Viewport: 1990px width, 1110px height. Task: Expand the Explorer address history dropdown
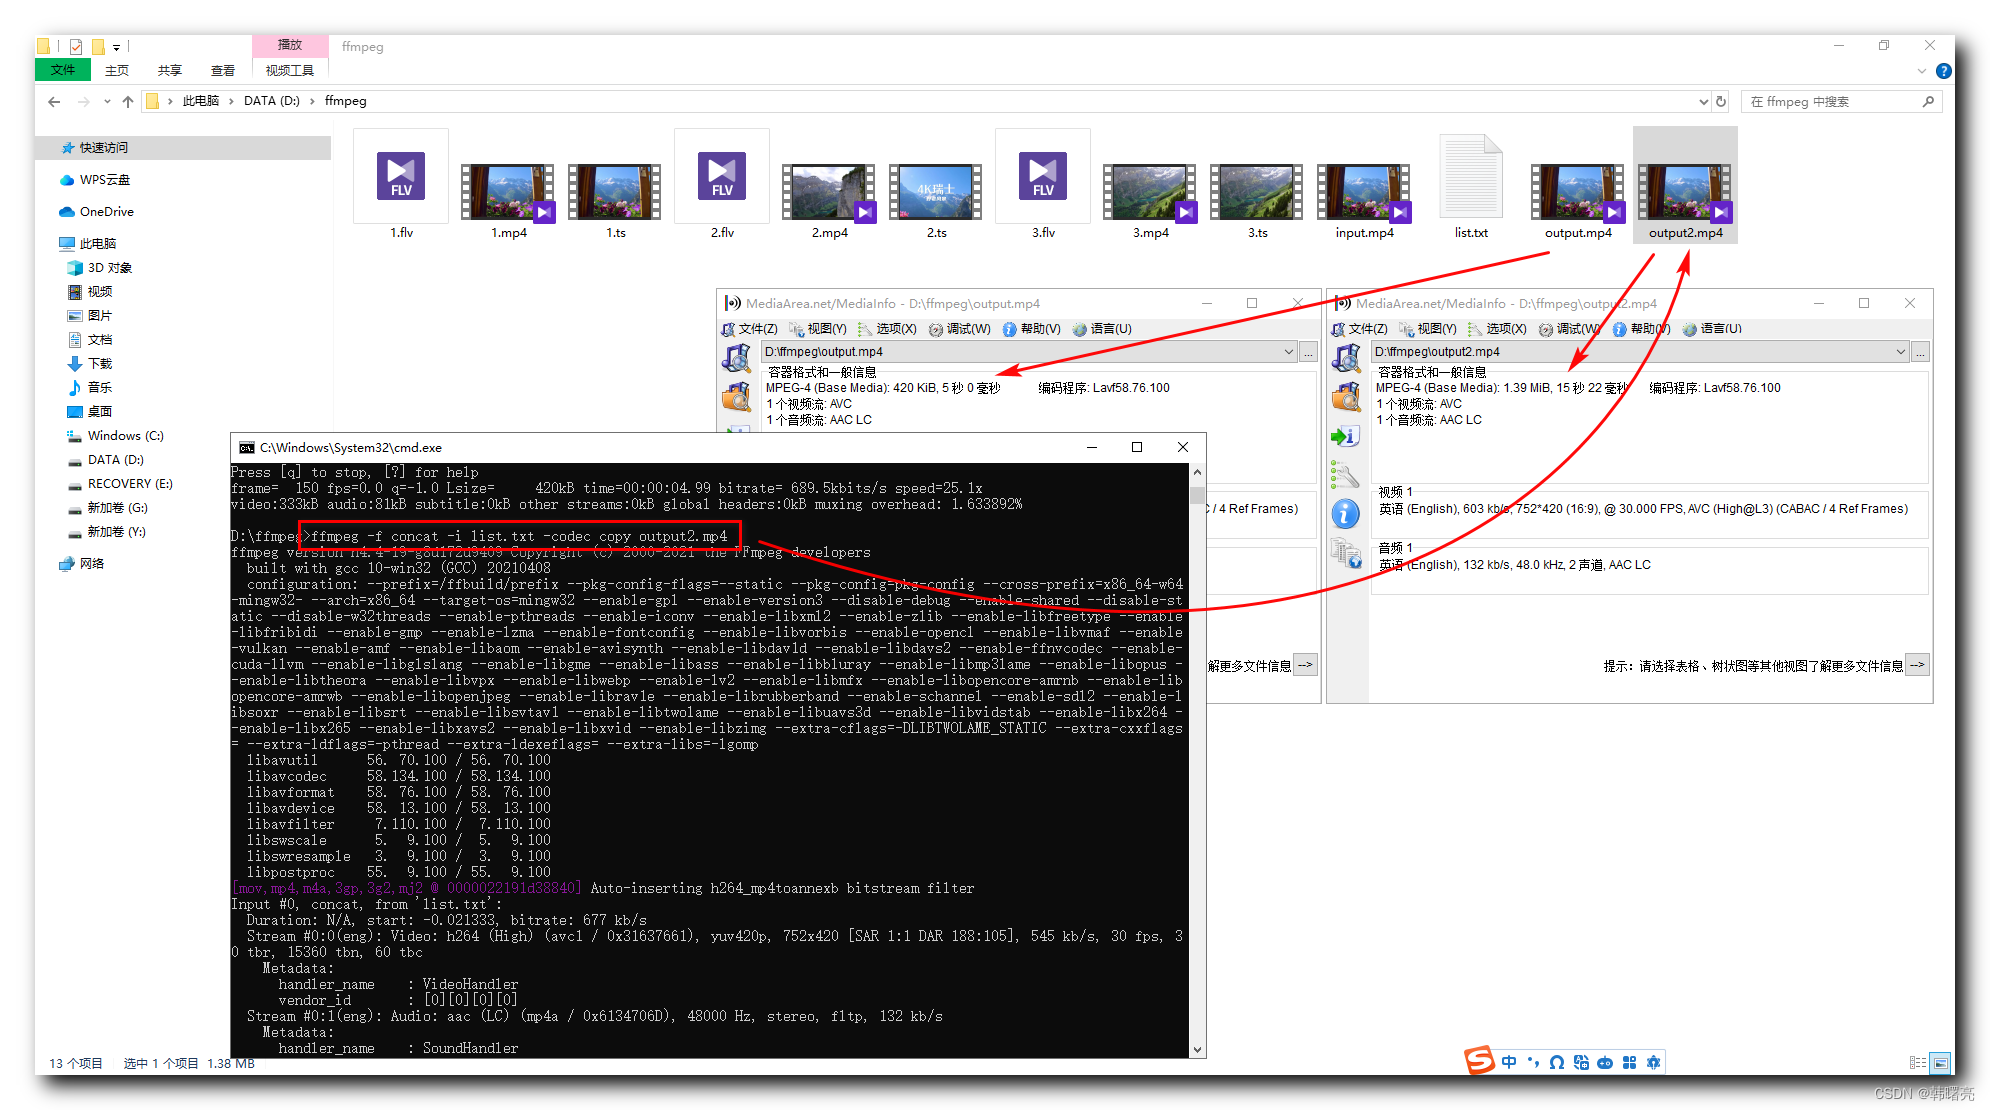click(x=1703, y=101)
